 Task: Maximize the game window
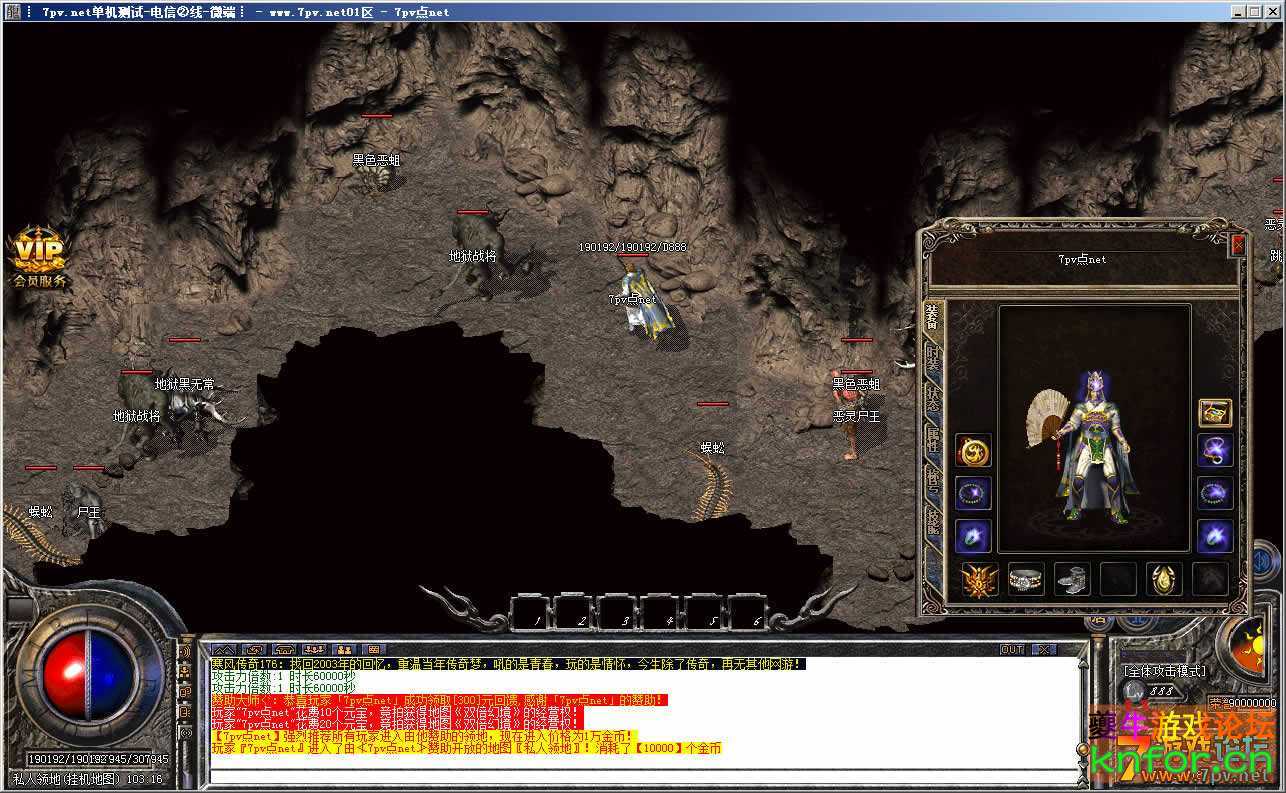click(1254, 11)
